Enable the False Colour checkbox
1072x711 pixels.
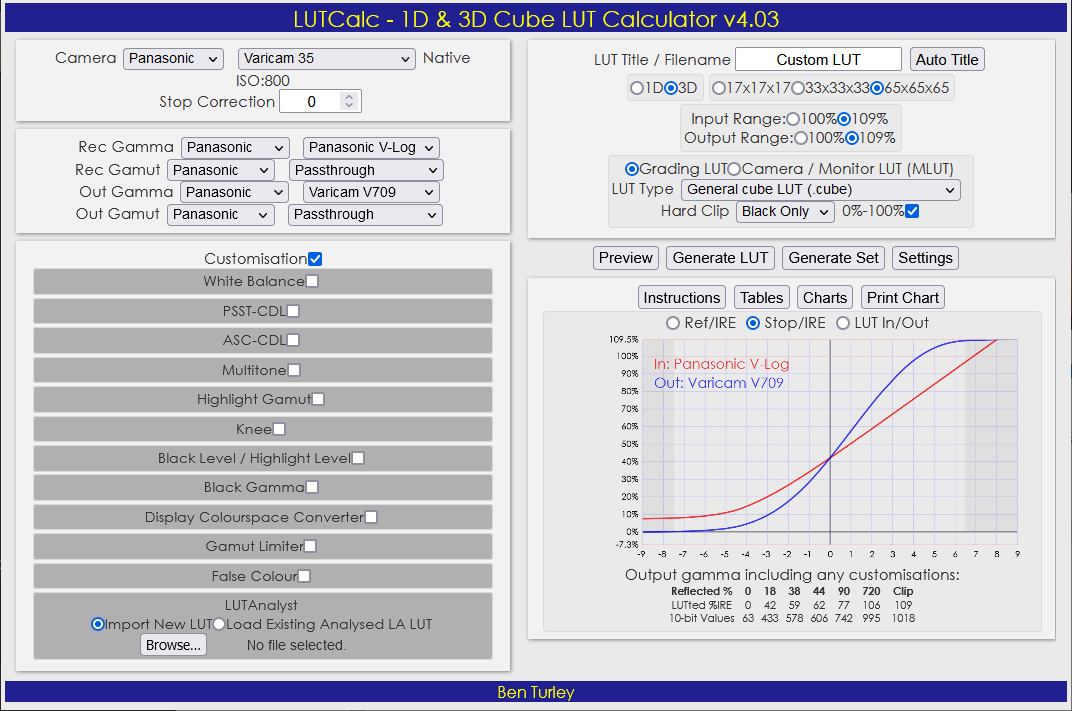coord(304,576)
